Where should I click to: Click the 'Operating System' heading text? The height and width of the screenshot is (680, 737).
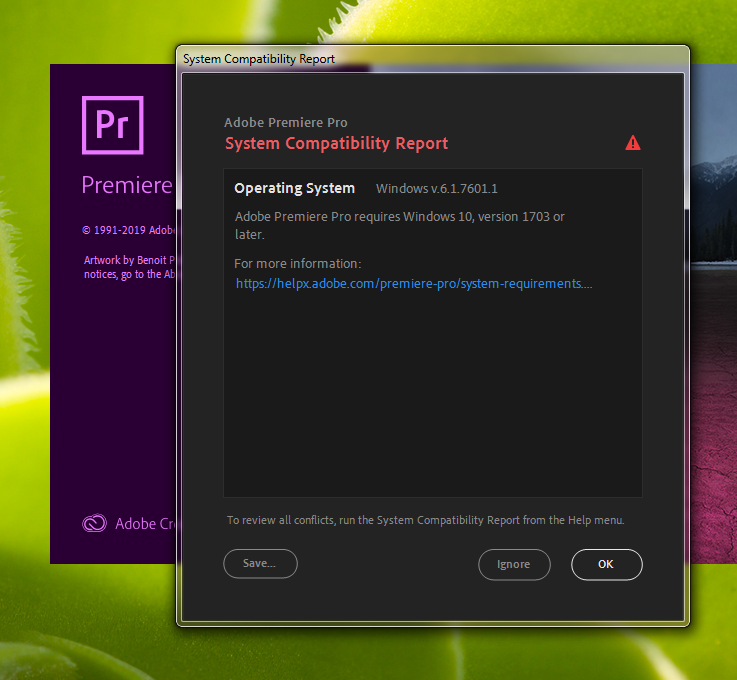[294, 188]
